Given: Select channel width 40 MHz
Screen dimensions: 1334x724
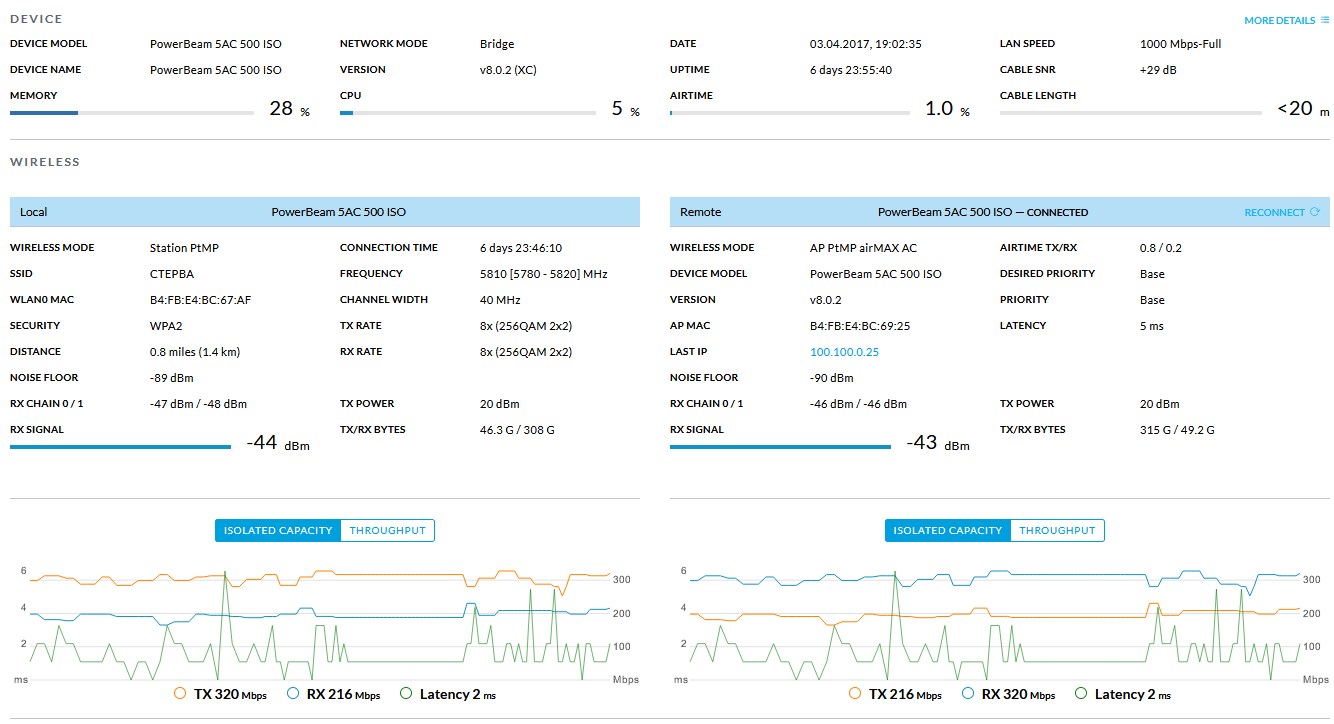Looking at the screenshot, I should pyautogui.click(x=501, y=300).
